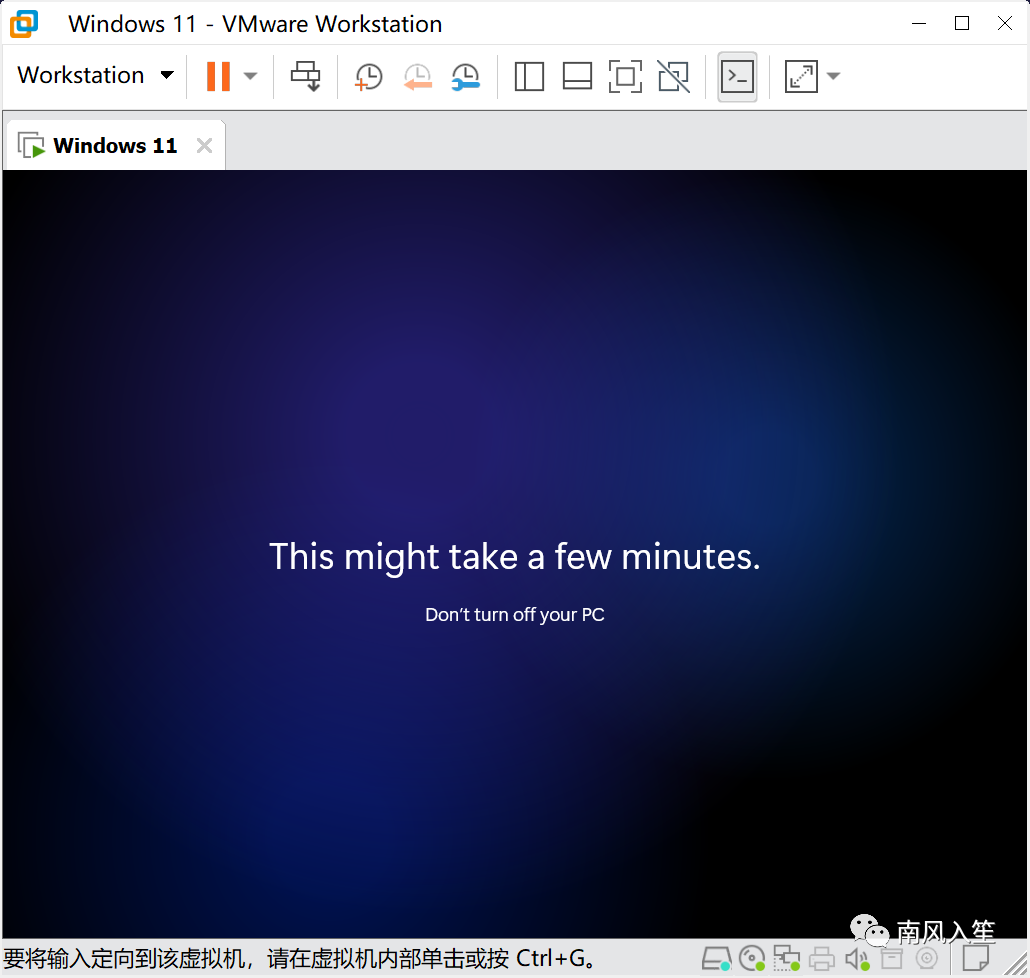Open stretch mode dropdown arrow
Image resolution: width=1030 pixels, height=978 pixels.
[x=833, y=76]
